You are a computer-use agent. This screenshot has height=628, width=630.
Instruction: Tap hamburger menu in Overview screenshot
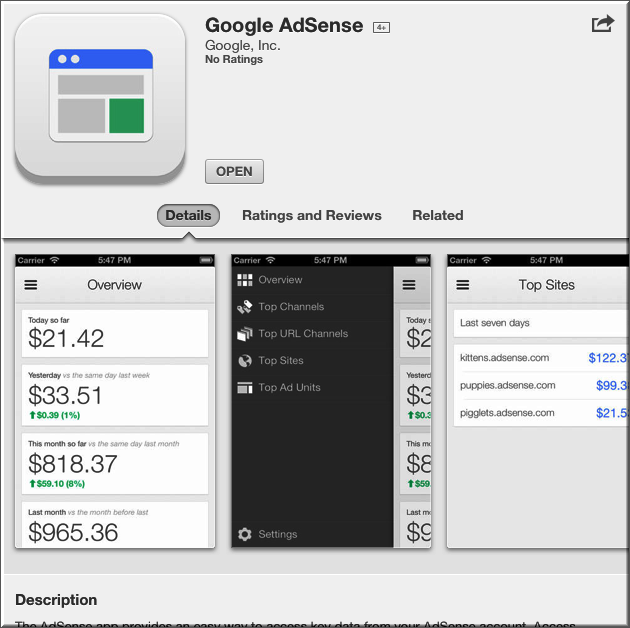(x=31, y=285)
